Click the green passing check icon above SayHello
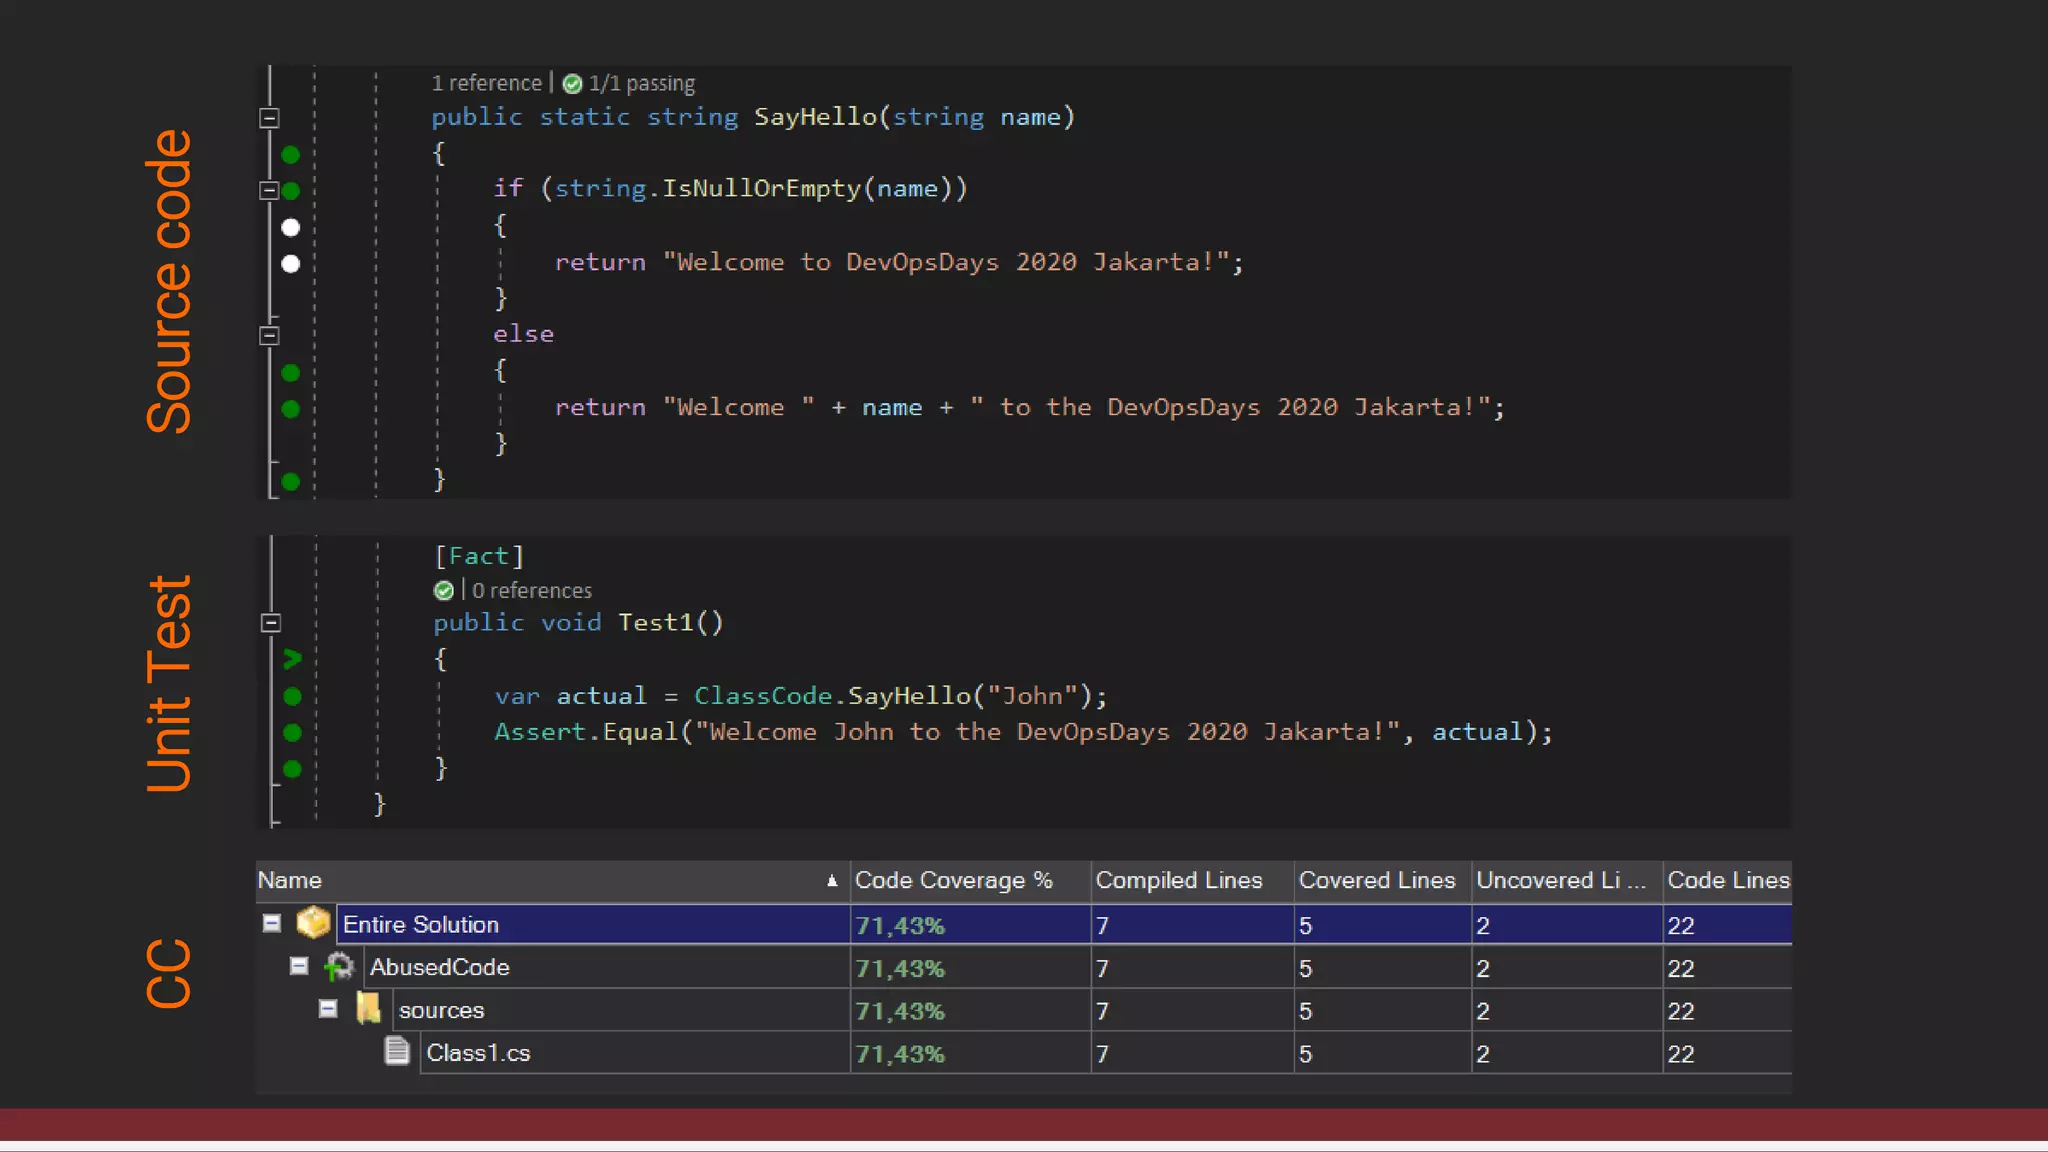2048x1152 pixels. 572,84
